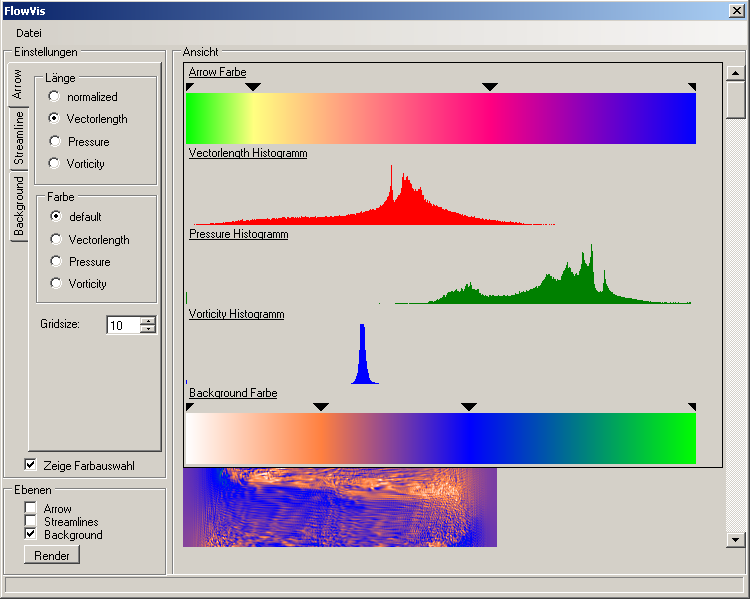Click the third Arrow Farbe gradient marker at pink
Viewport: 750px width, 599px height.
490,87
